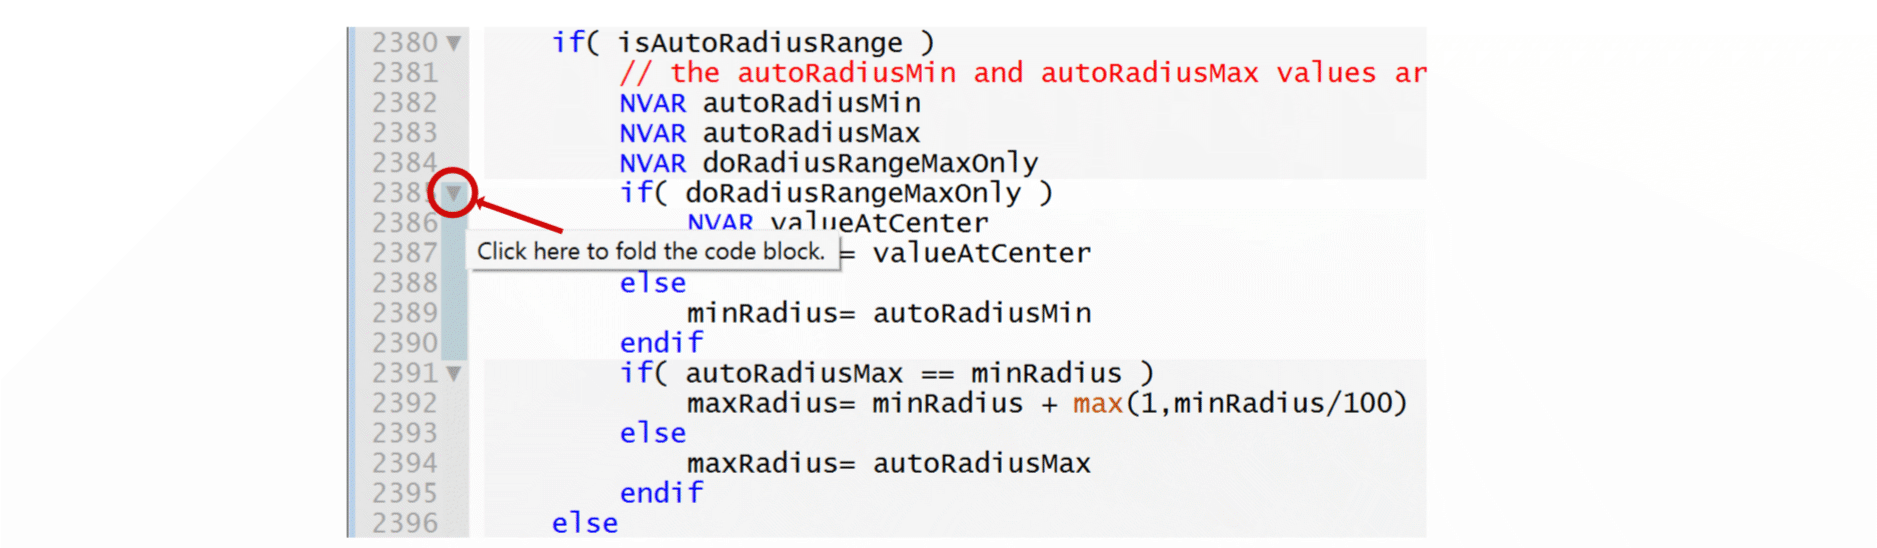Click NVAR autoRadiusMax declaration

pos(769,133)
